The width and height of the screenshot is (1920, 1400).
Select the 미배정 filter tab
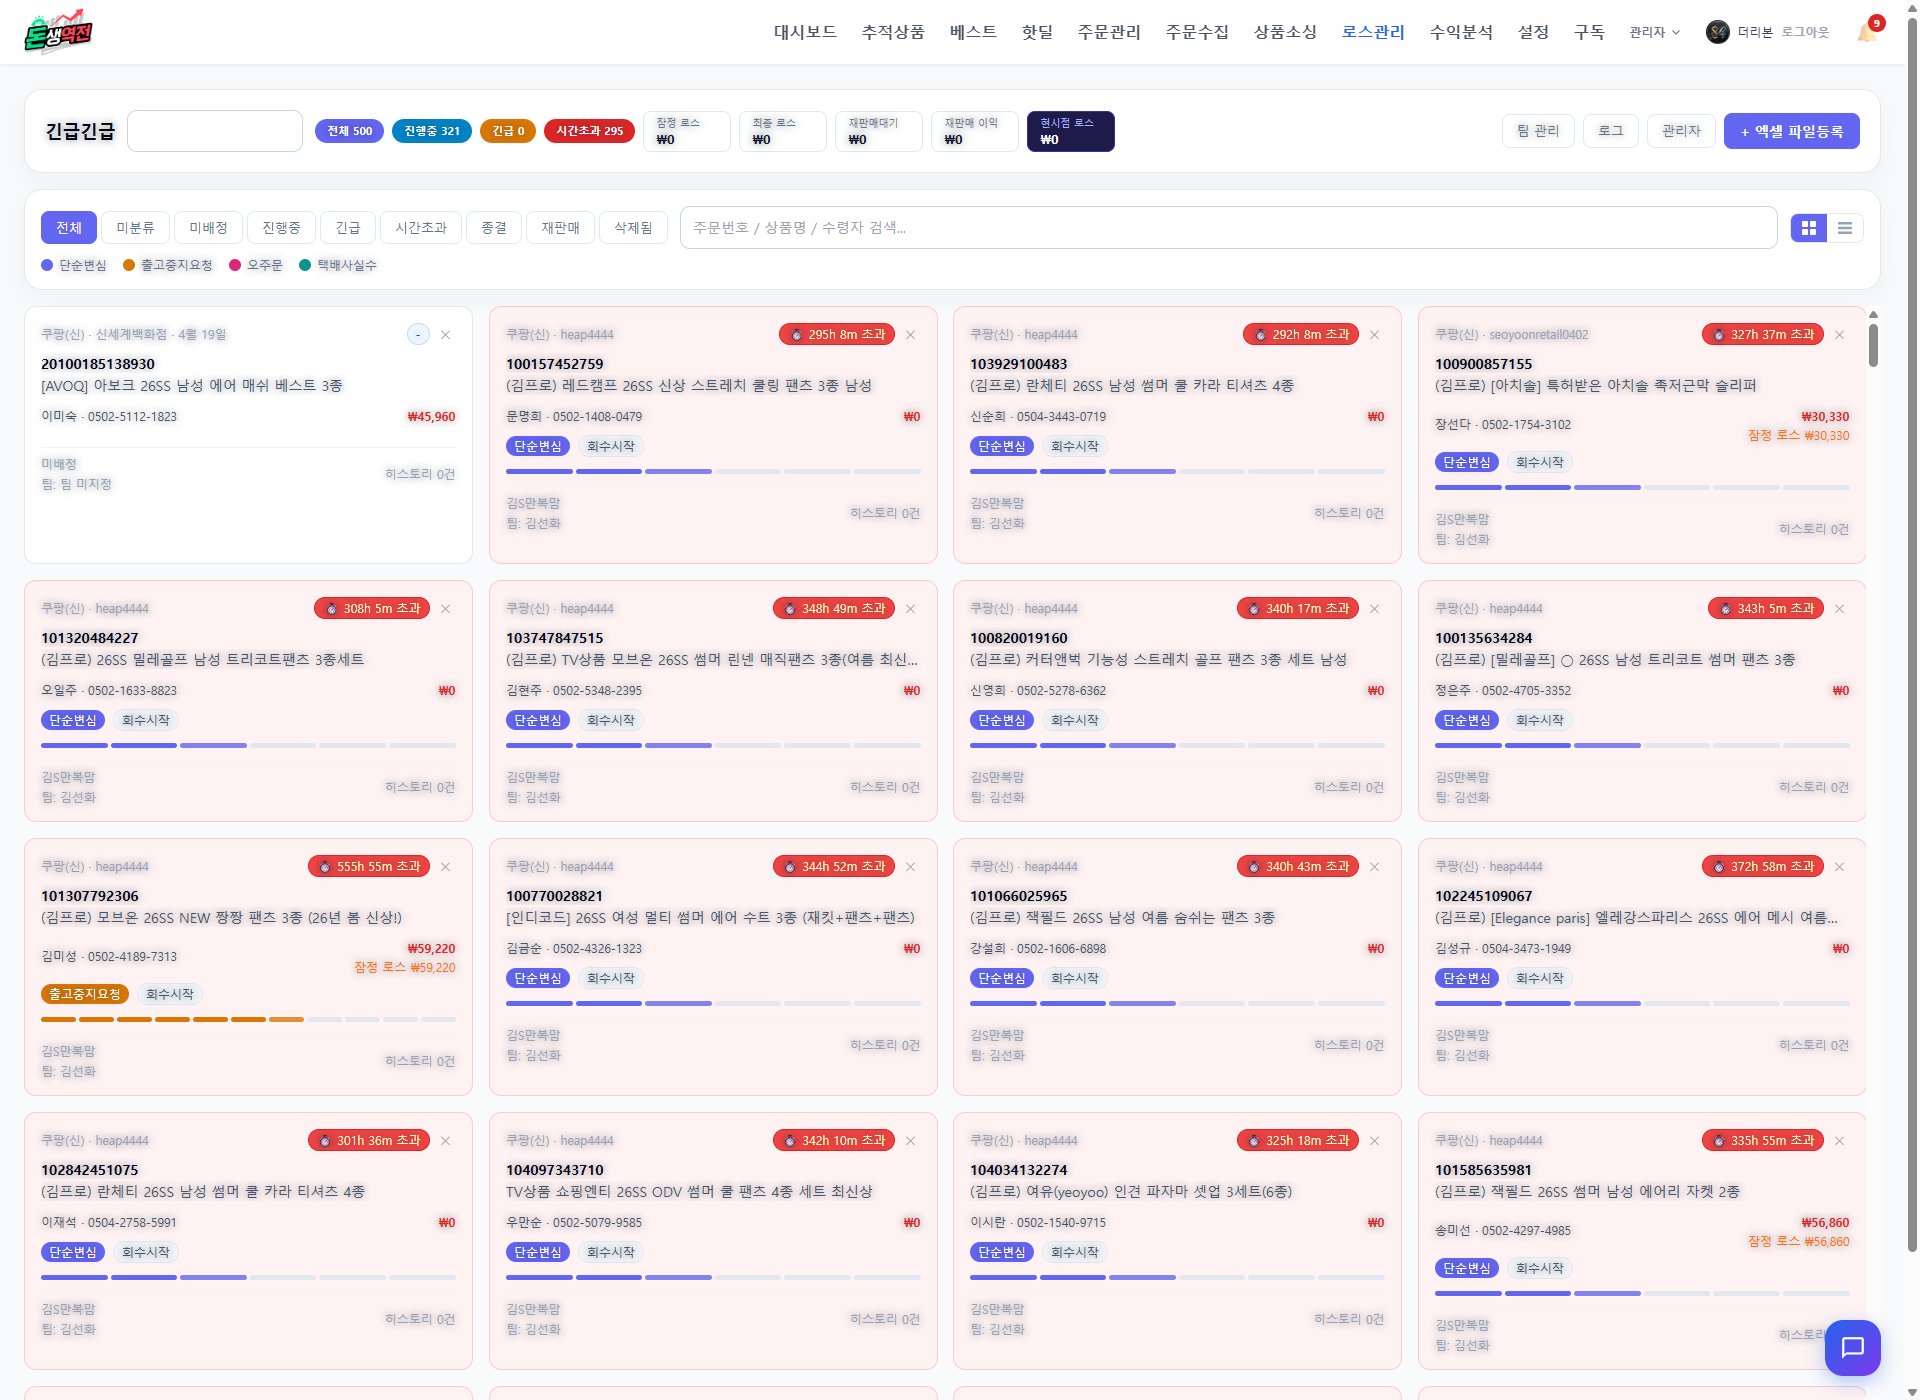pyautogui.click(x=208, y=228)
